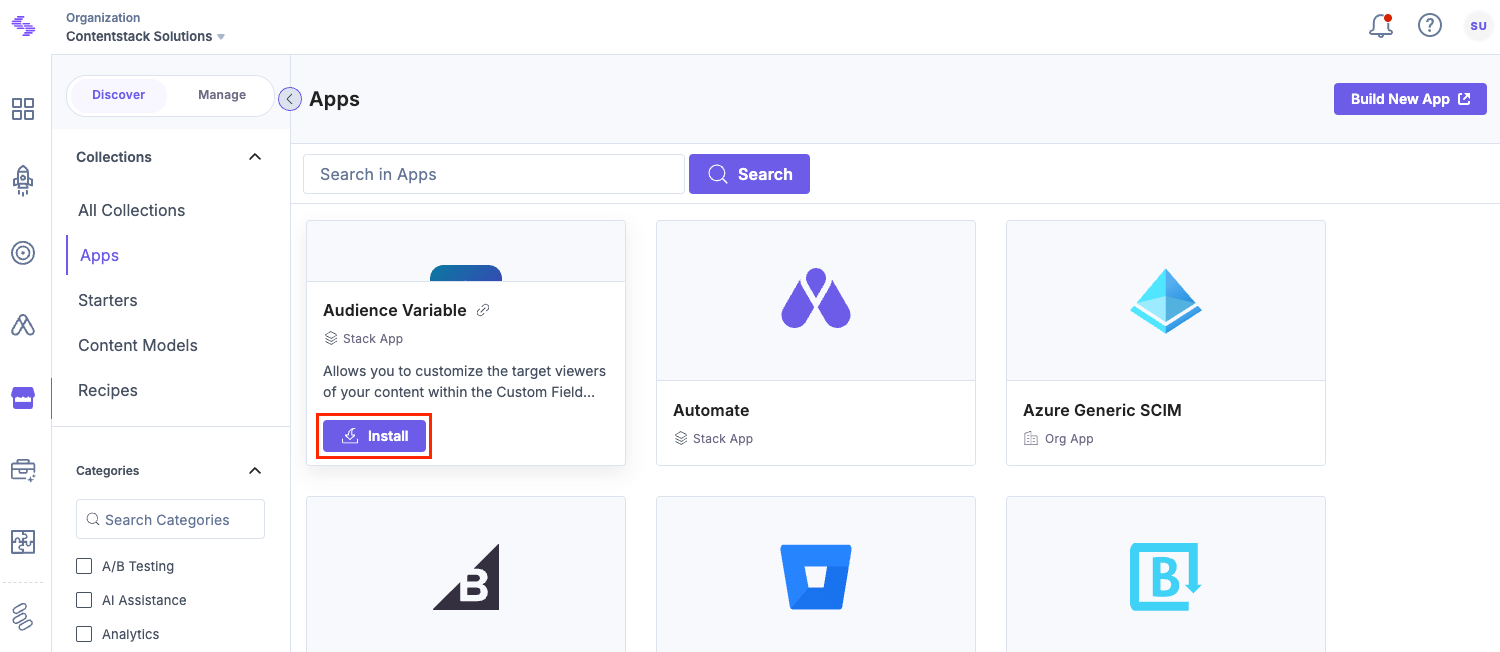Open the dashboard grid icon in sidebar
The width and height of the screenshot is (1500, 652).
coord(23,109)
